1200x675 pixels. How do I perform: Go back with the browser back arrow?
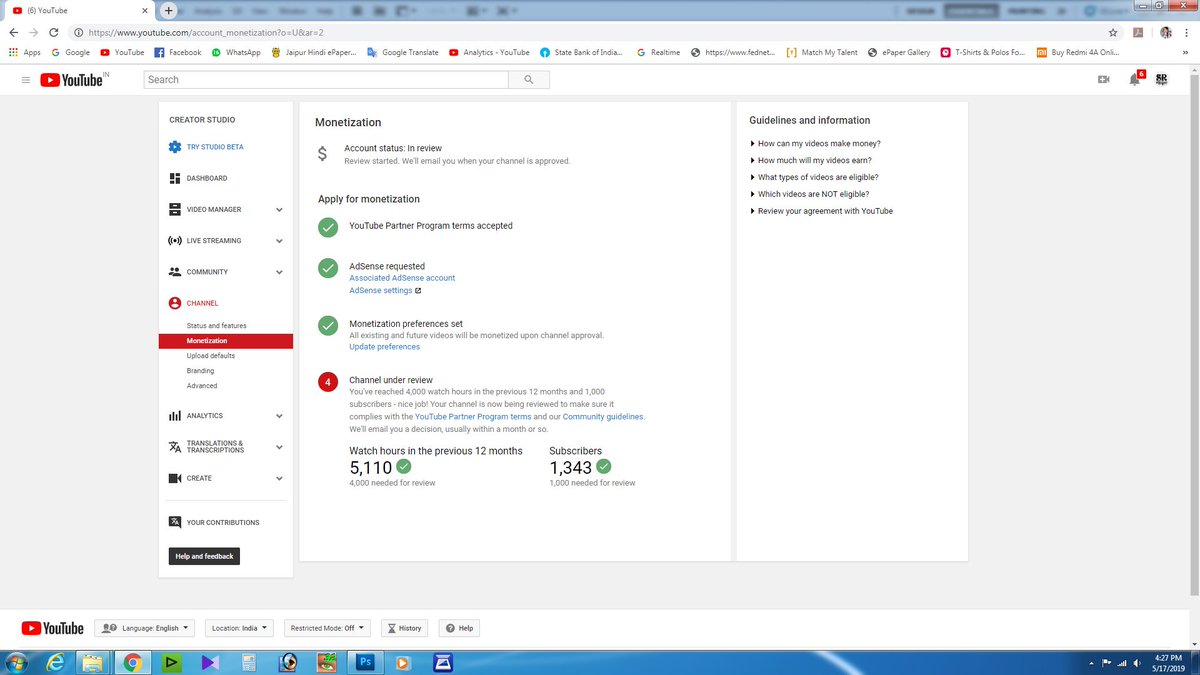14,32
